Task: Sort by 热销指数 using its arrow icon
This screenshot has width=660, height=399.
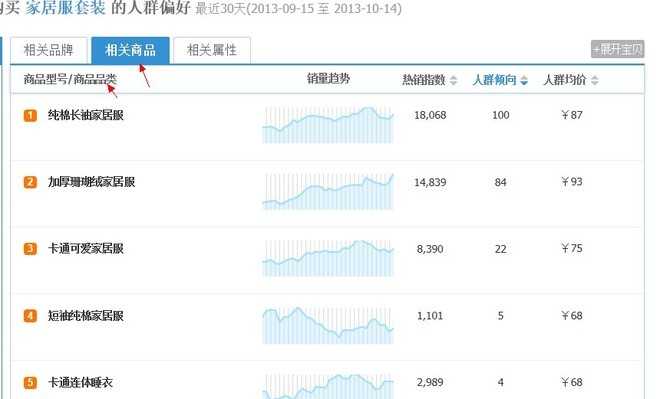Action: pyautogui.click(x=453, y=80)
